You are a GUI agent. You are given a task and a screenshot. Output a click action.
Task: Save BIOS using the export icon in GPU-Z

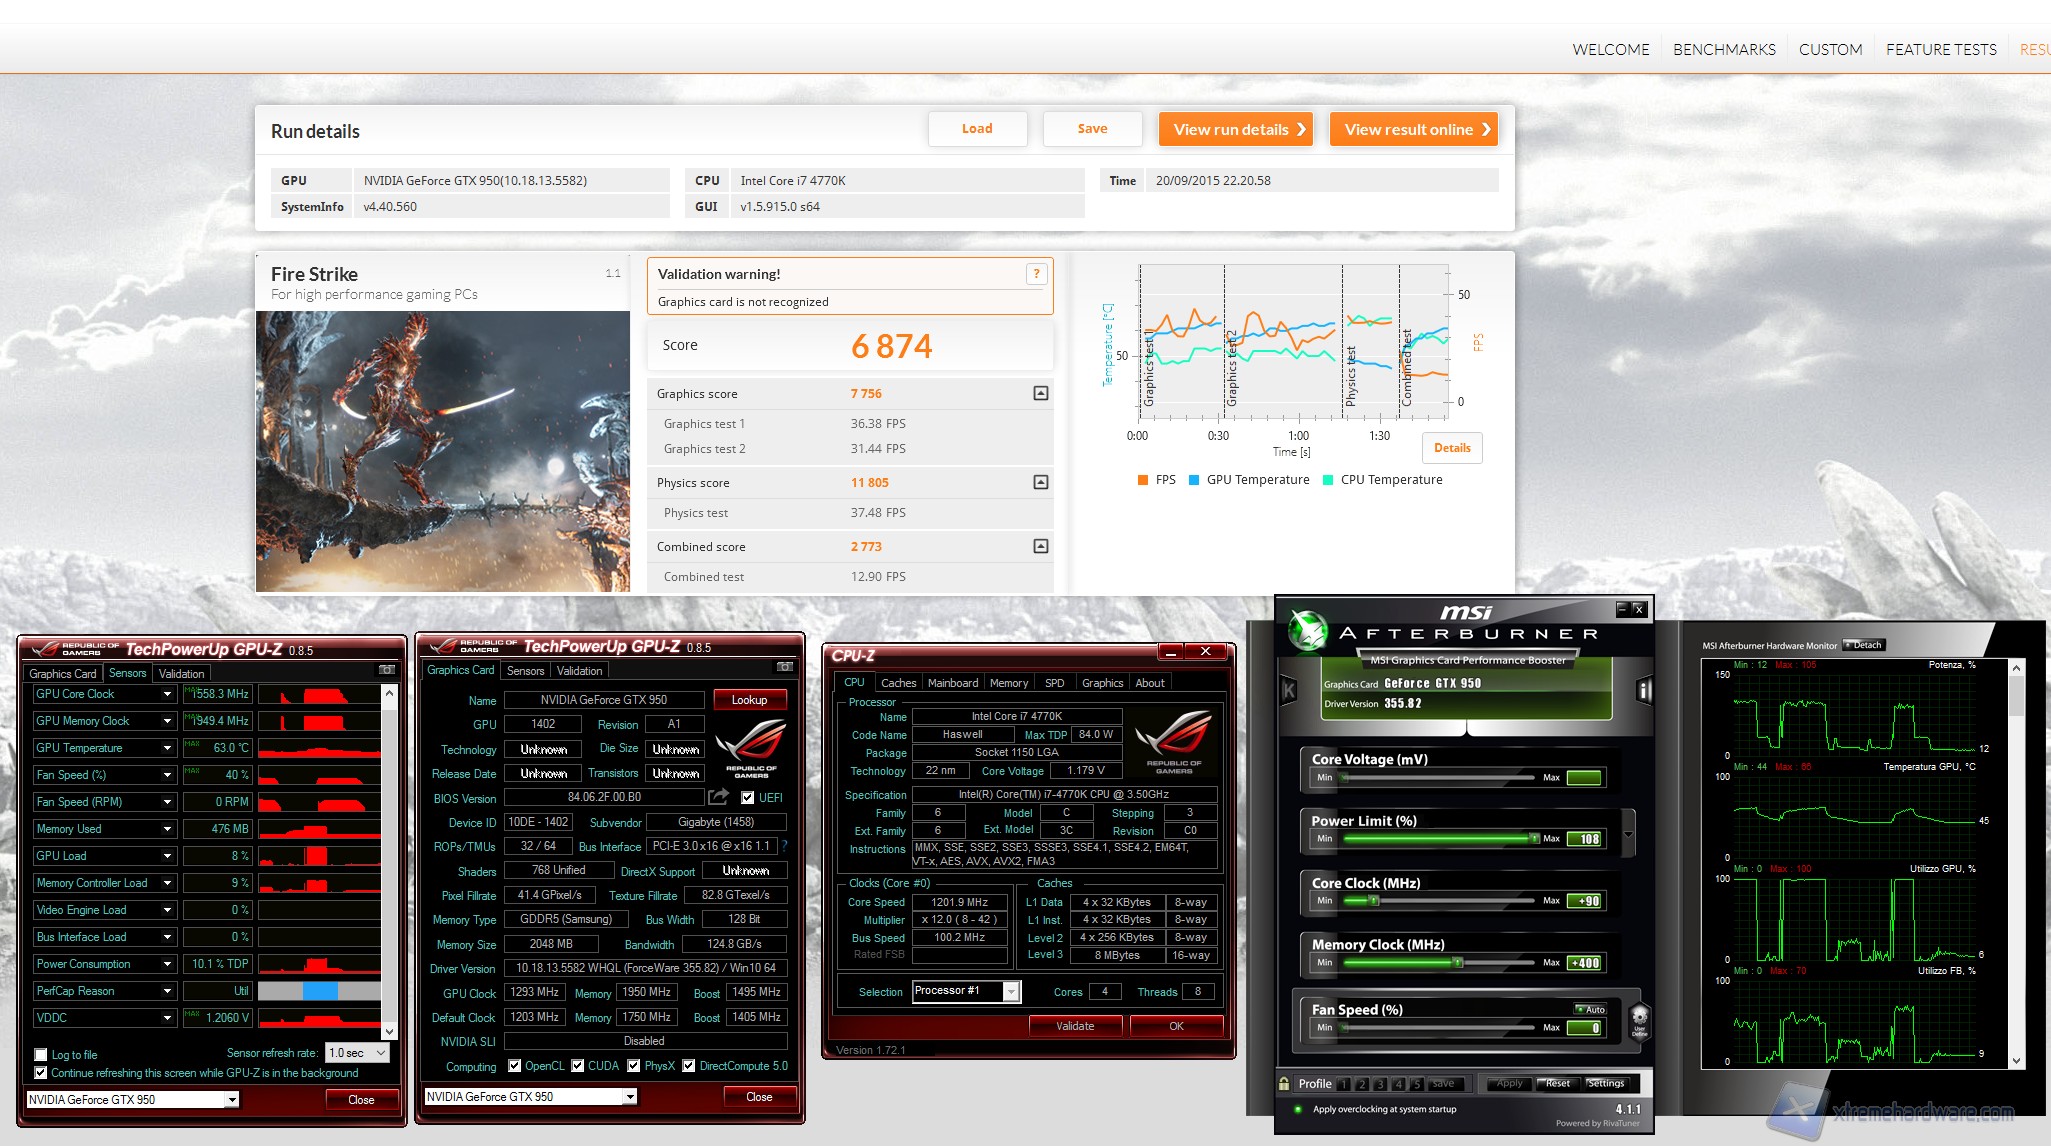click(x=718, y=797)
